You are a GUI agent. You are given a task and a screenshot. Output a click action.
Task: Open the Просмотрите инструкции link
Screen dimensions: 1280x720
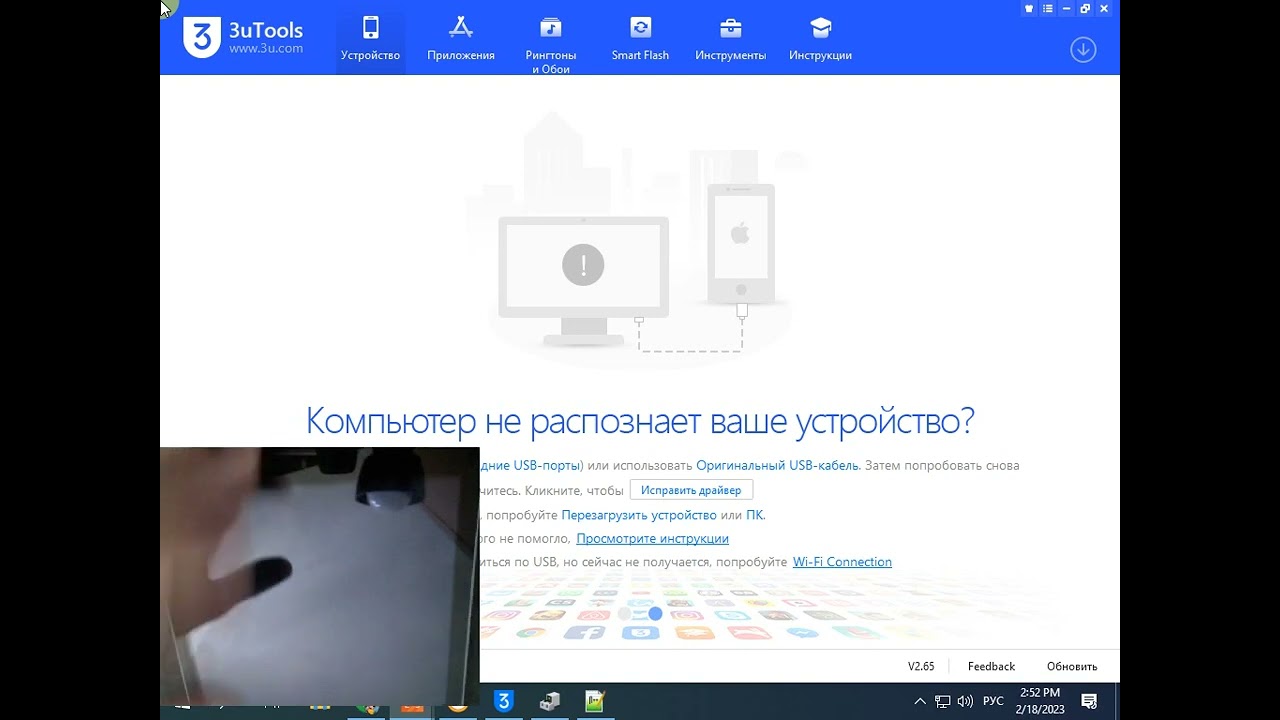pyautogui.click(x=652, y=539)
